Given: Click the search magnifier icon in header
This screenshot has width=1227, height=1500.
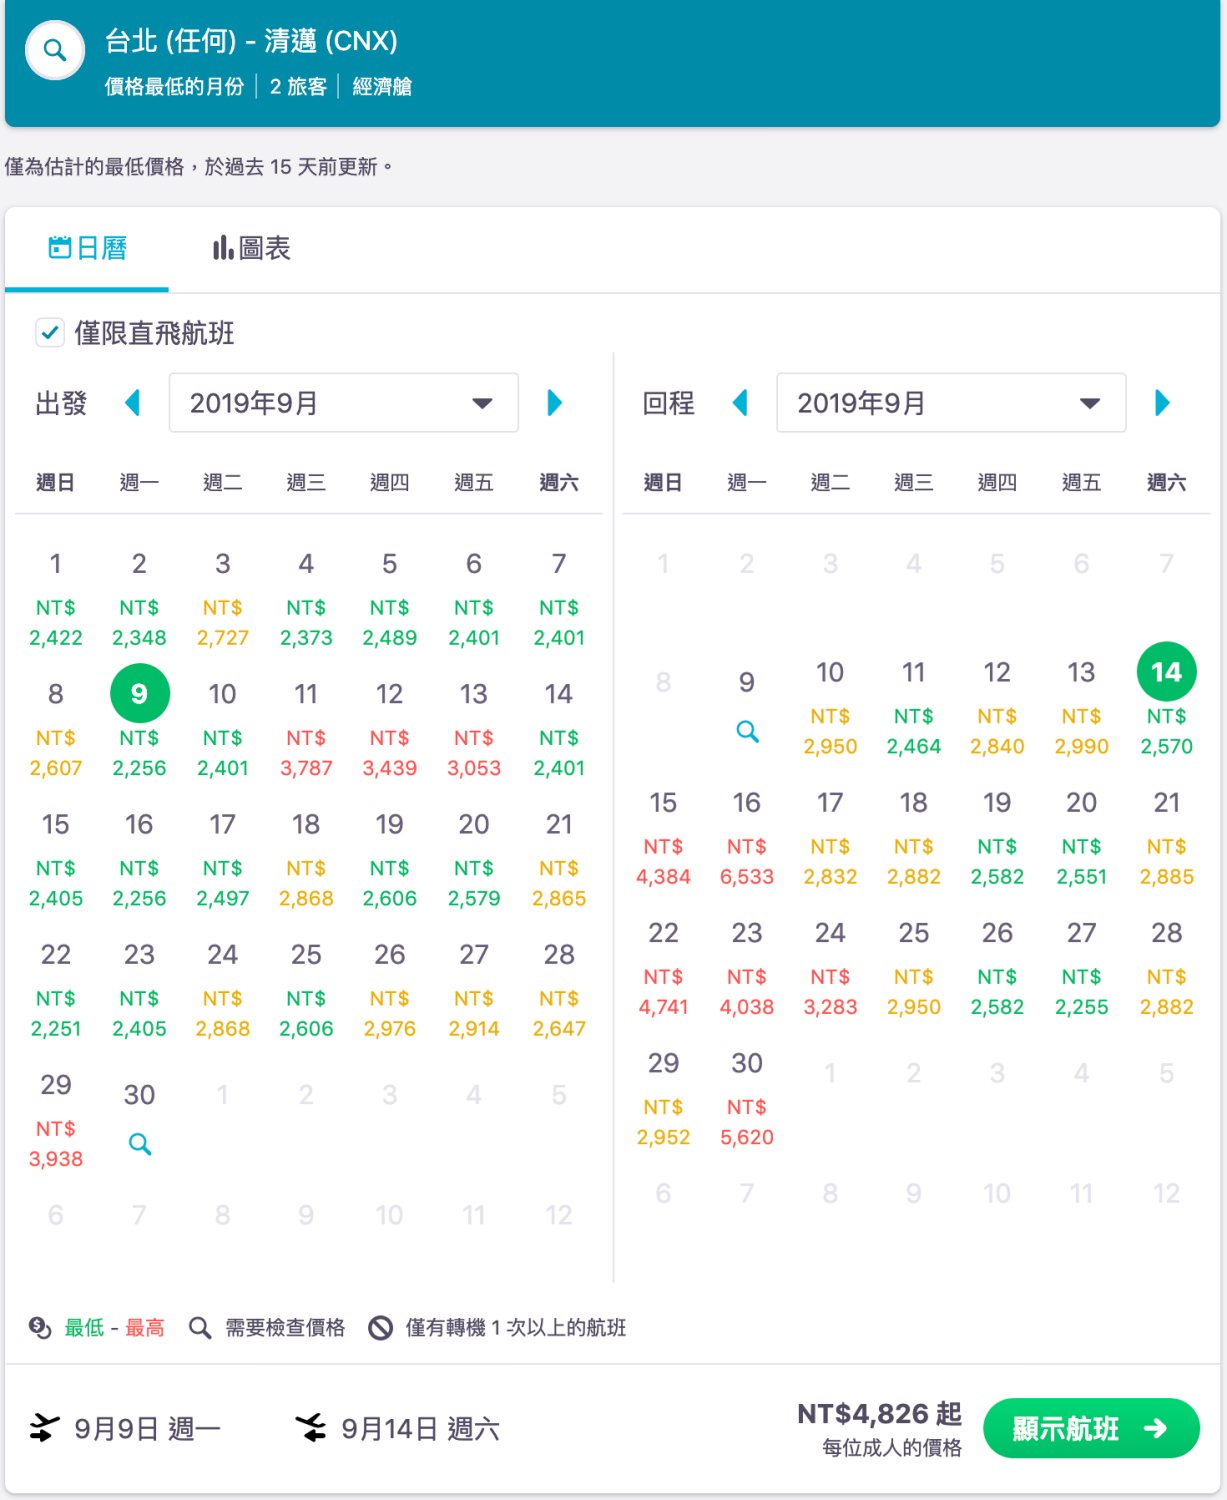Looking at the screenshot, I should pos(55,50).
